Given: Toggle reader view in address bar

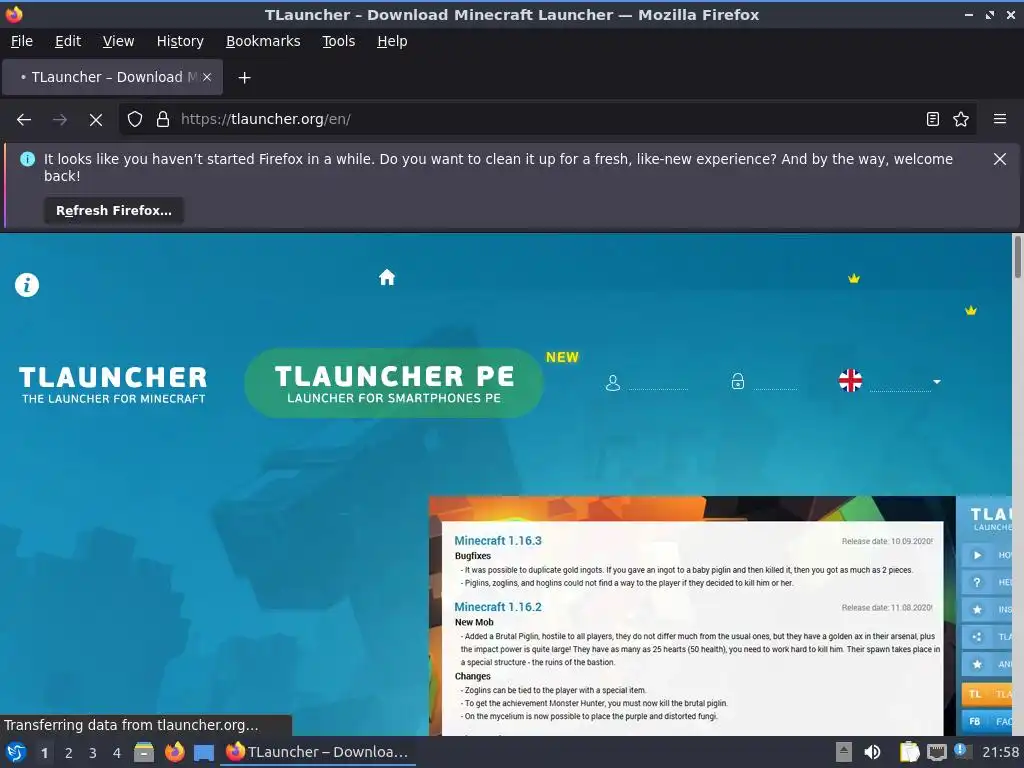Looking at the screenshot, I should (933, 120).
